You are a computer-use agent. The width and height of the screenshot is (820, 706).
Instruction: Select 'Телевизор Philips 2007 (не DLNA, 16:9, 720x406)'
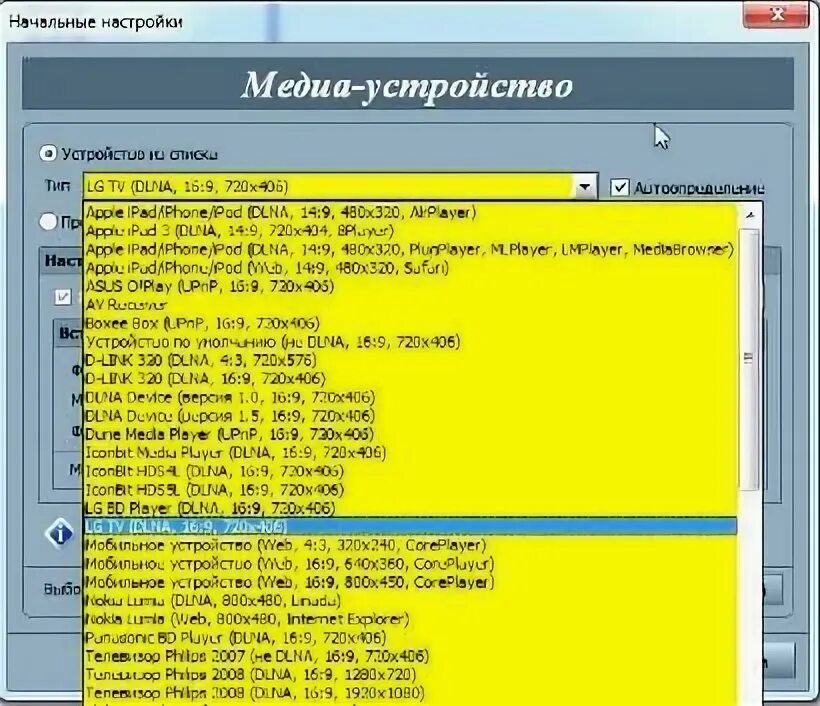[x=410, y=656]
